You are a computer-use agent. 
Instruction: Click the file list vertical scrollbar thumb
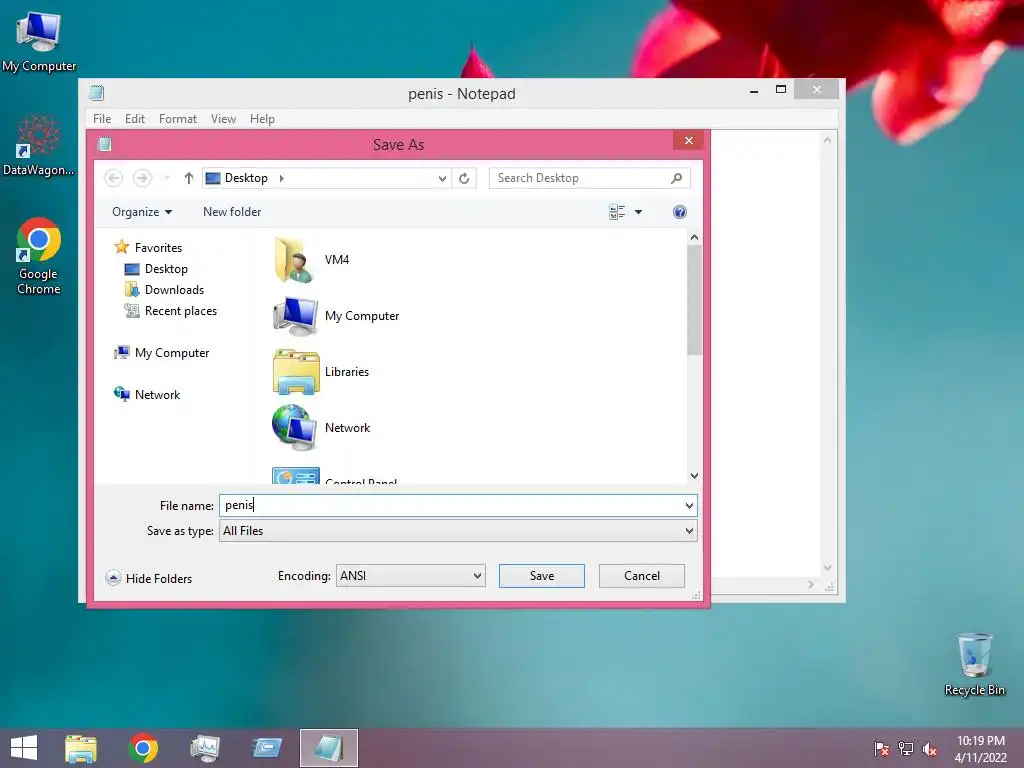pyautogui.click(x=694, y=300)
